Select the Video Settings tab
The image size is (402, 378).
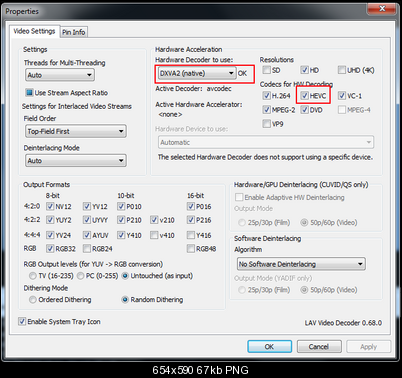34,31
